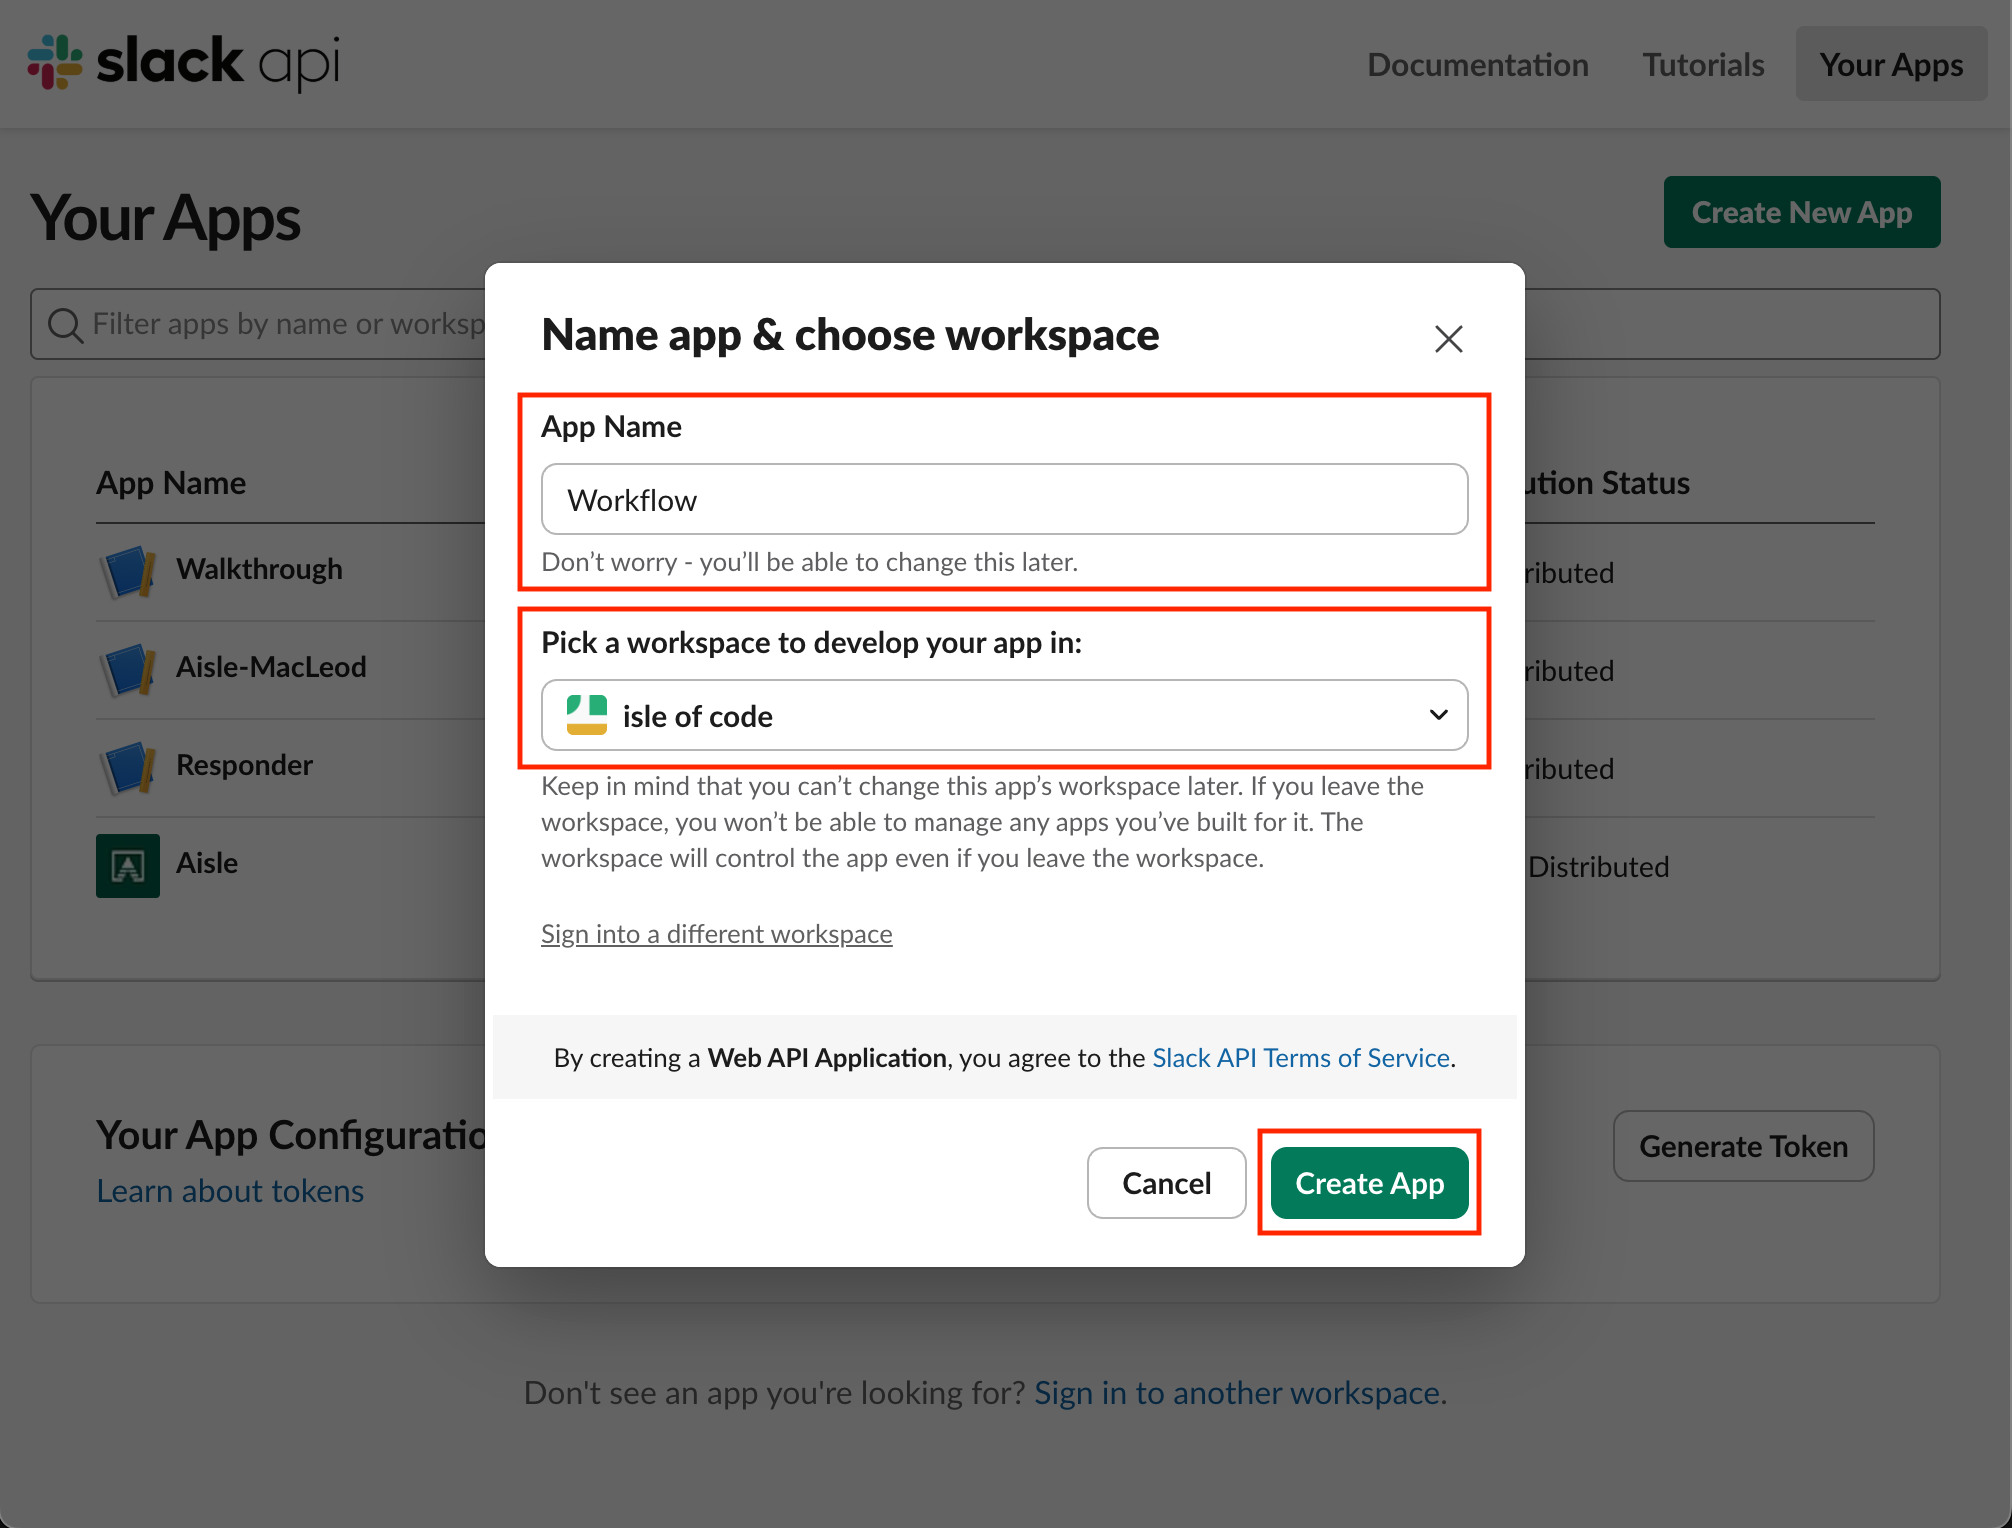Viewport: 2012px width, 1528px height.
Task: Click the Generate Token button
Action: point(1743,1146)
